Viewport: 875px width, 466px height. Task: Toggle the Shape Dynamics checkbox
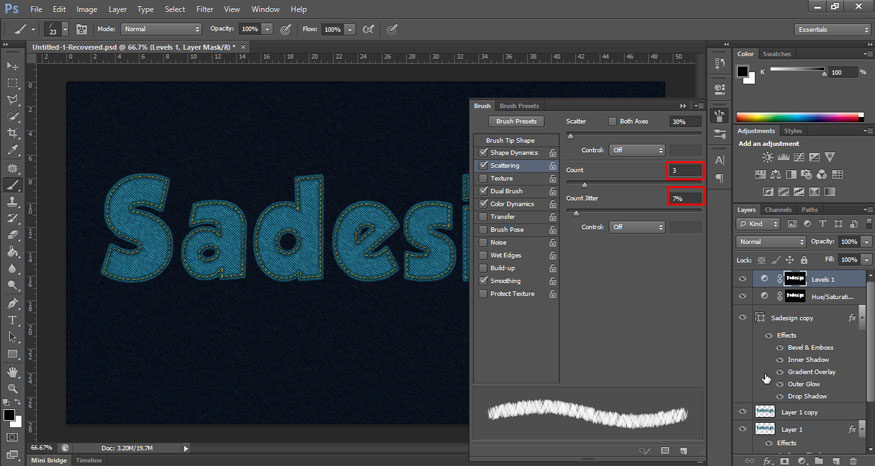click(x=483, y=152)
